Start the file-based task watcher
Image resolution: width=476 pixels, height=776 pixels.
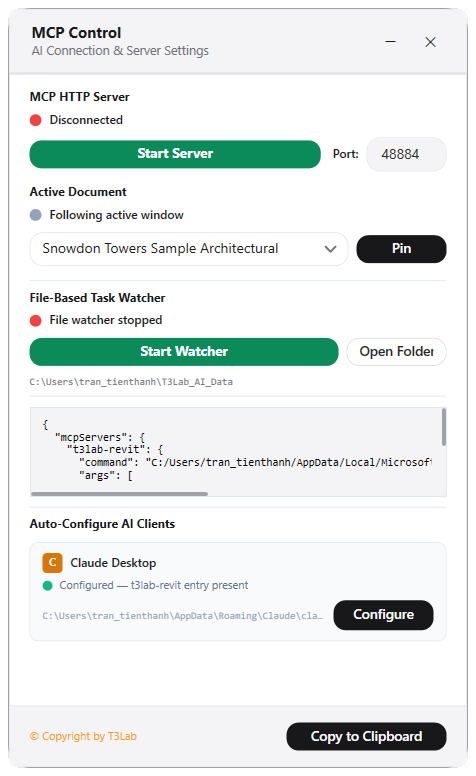(184, 352)
